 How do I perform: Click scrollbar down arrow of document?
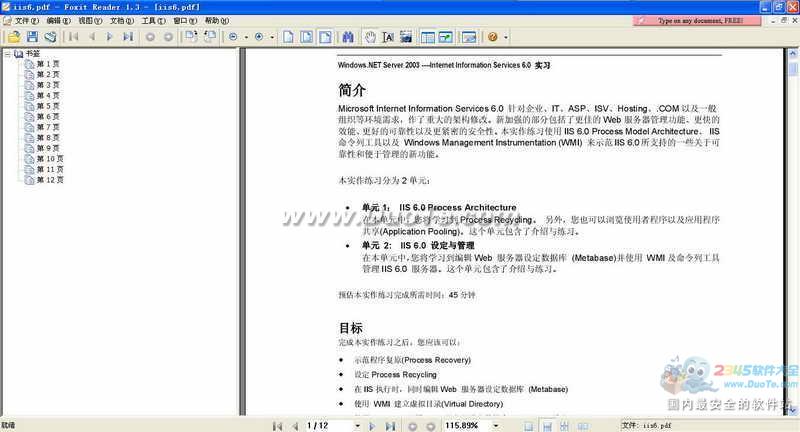coord(793,410)
